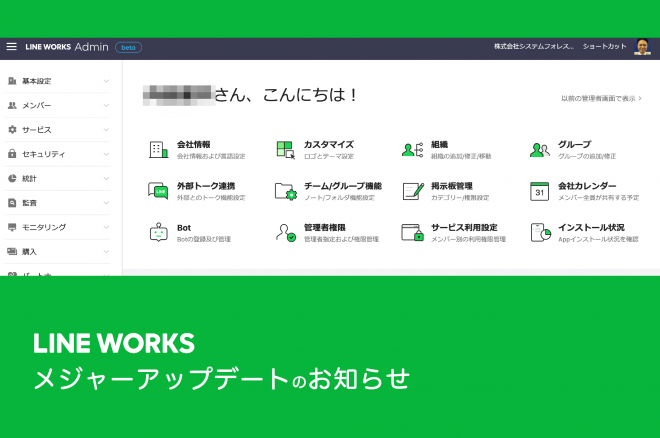Open the ショートカット menu
660x438 pixels.
[604, 46]
